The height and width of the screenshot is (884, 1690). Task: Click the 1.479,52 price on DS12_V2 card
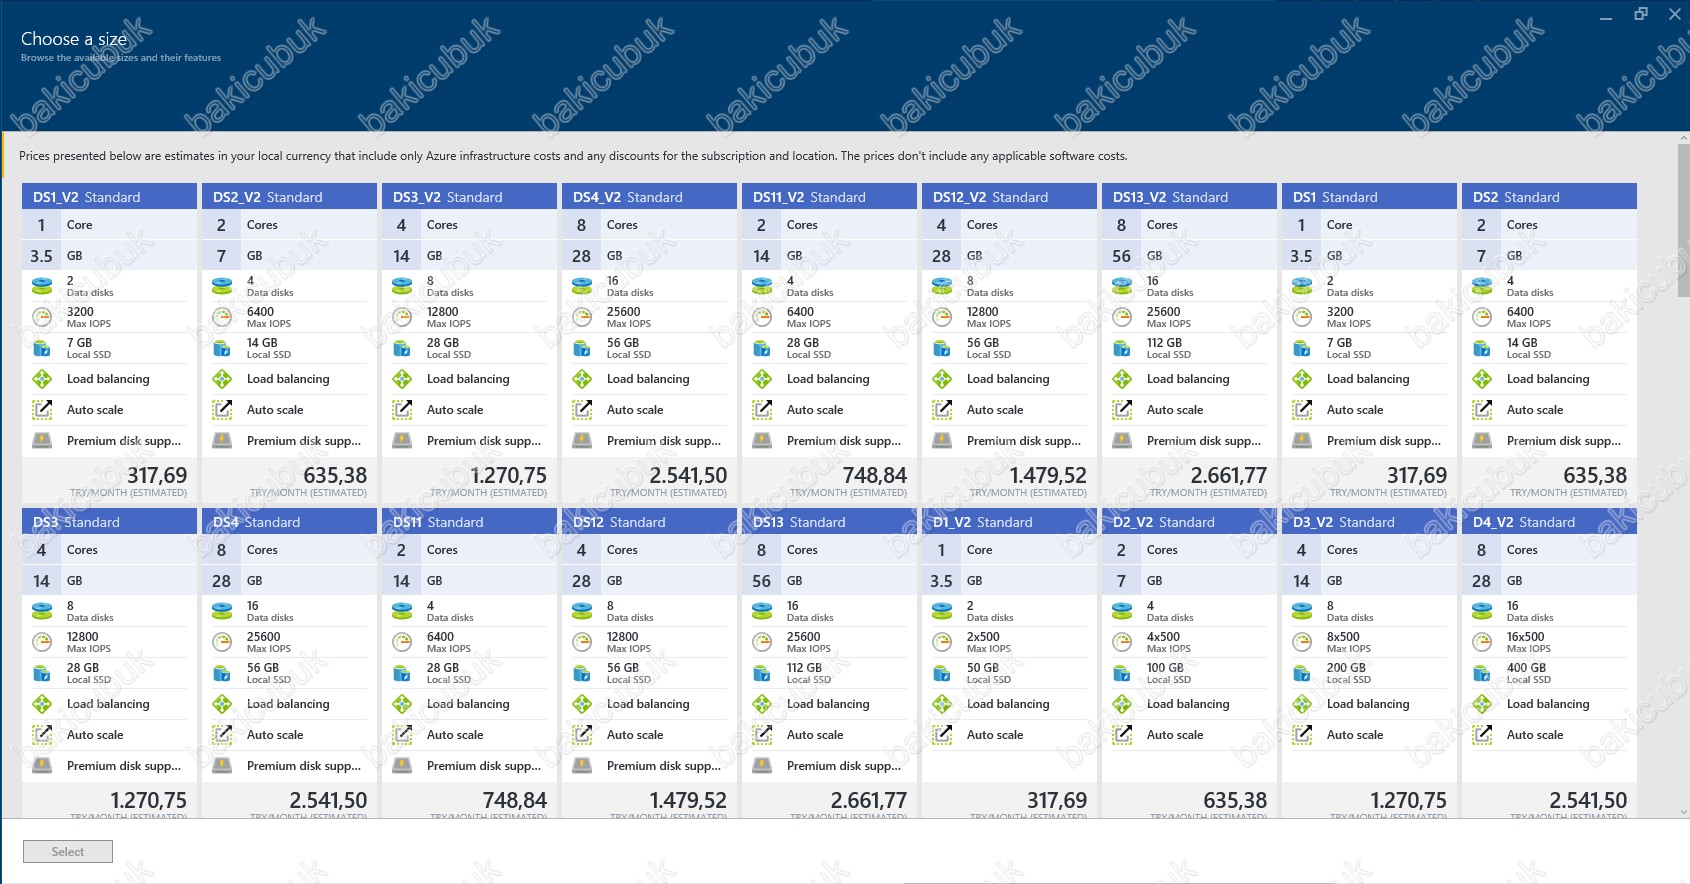click(1048, 475)
